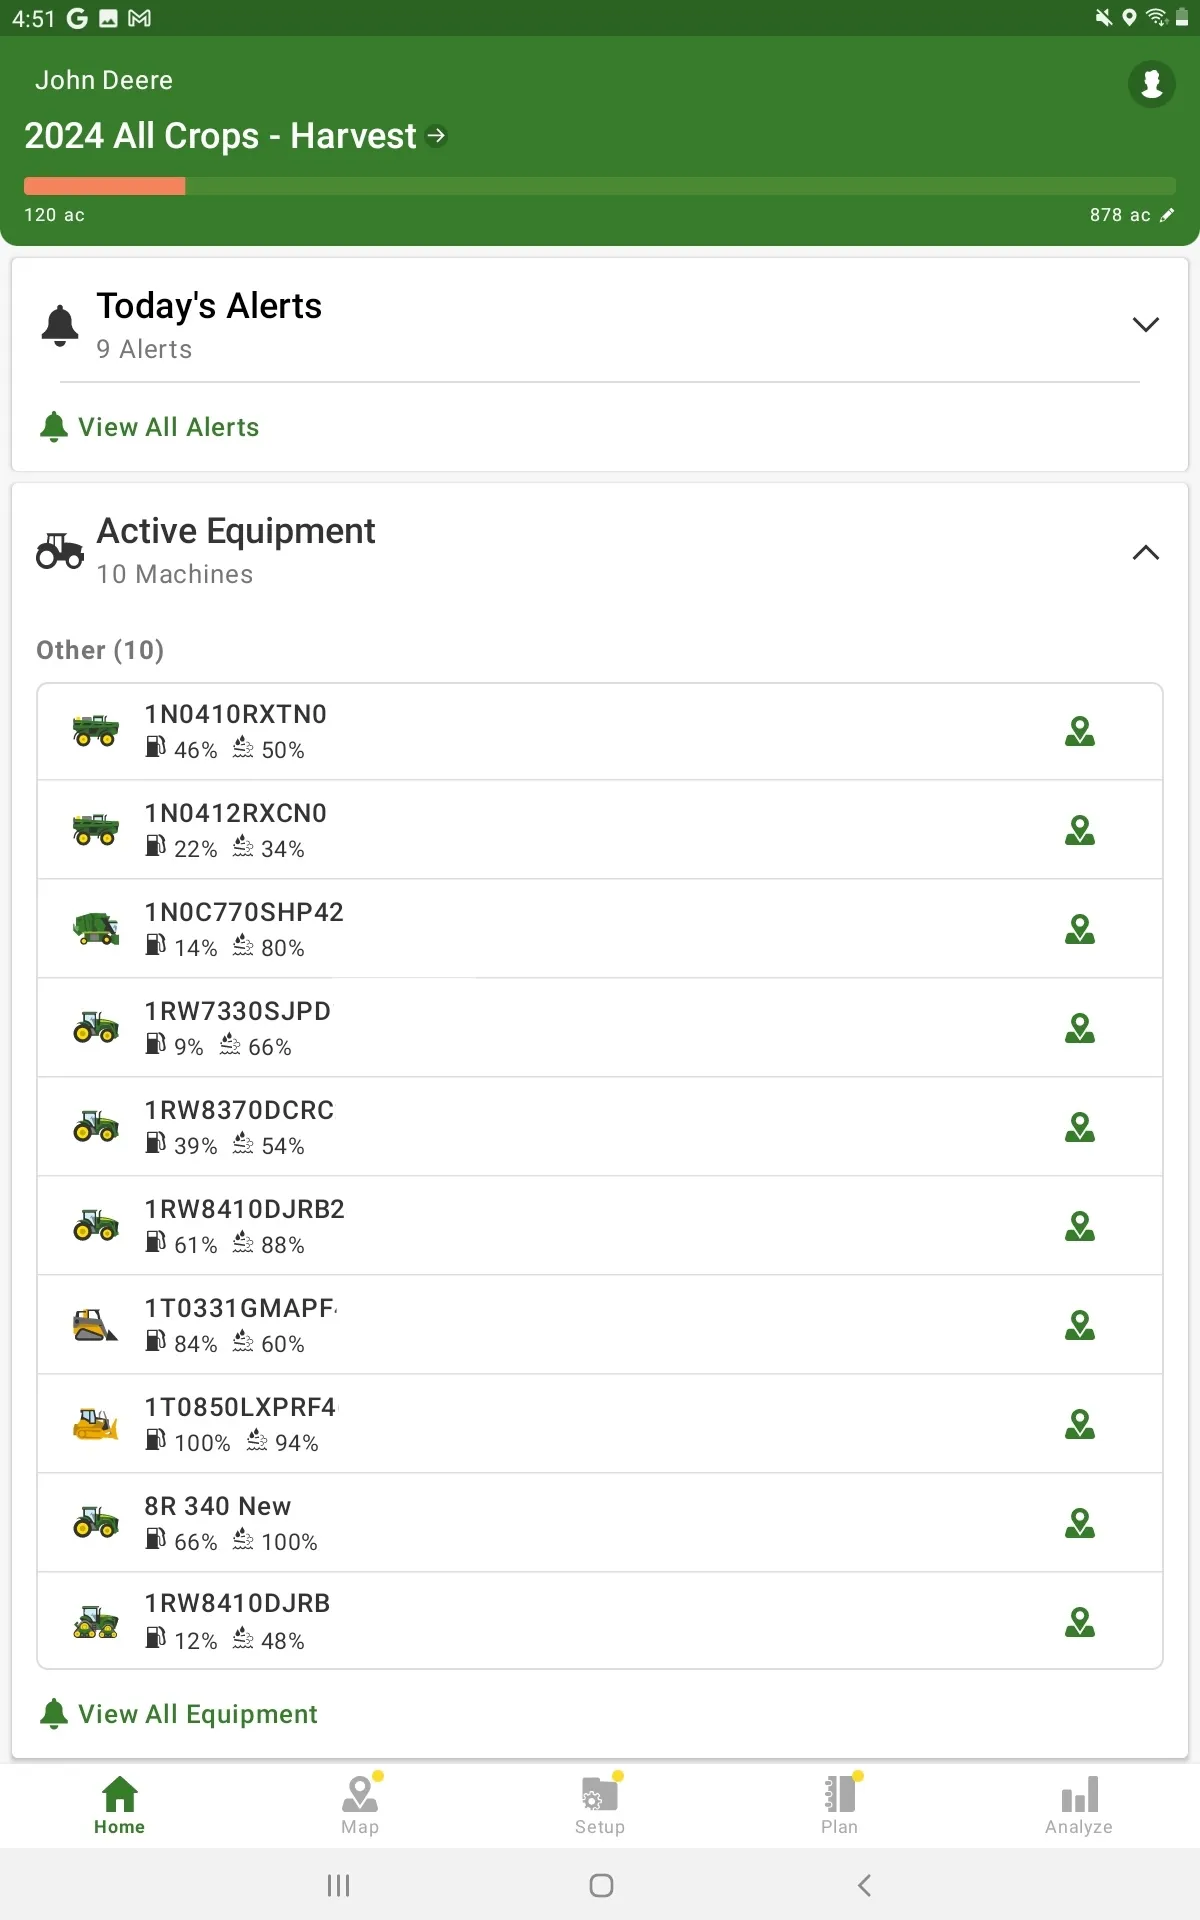
Task: Open 2024 All Crops - Harvest arrow
Action: [x=436, y=135]
